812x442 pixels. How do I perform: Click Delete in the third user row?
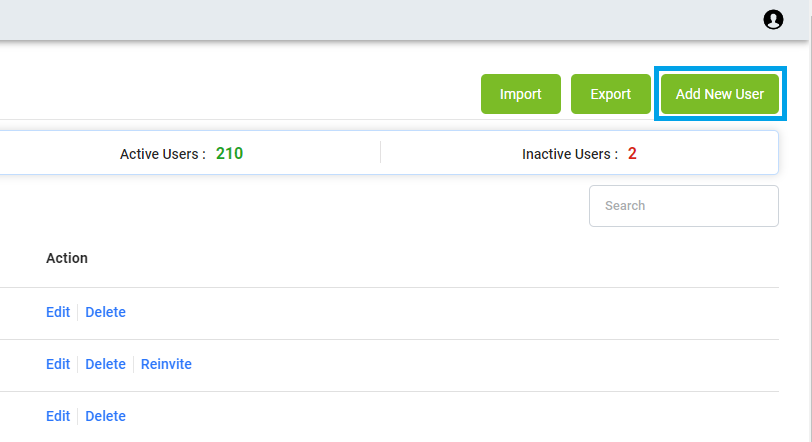tap(105, 416)
